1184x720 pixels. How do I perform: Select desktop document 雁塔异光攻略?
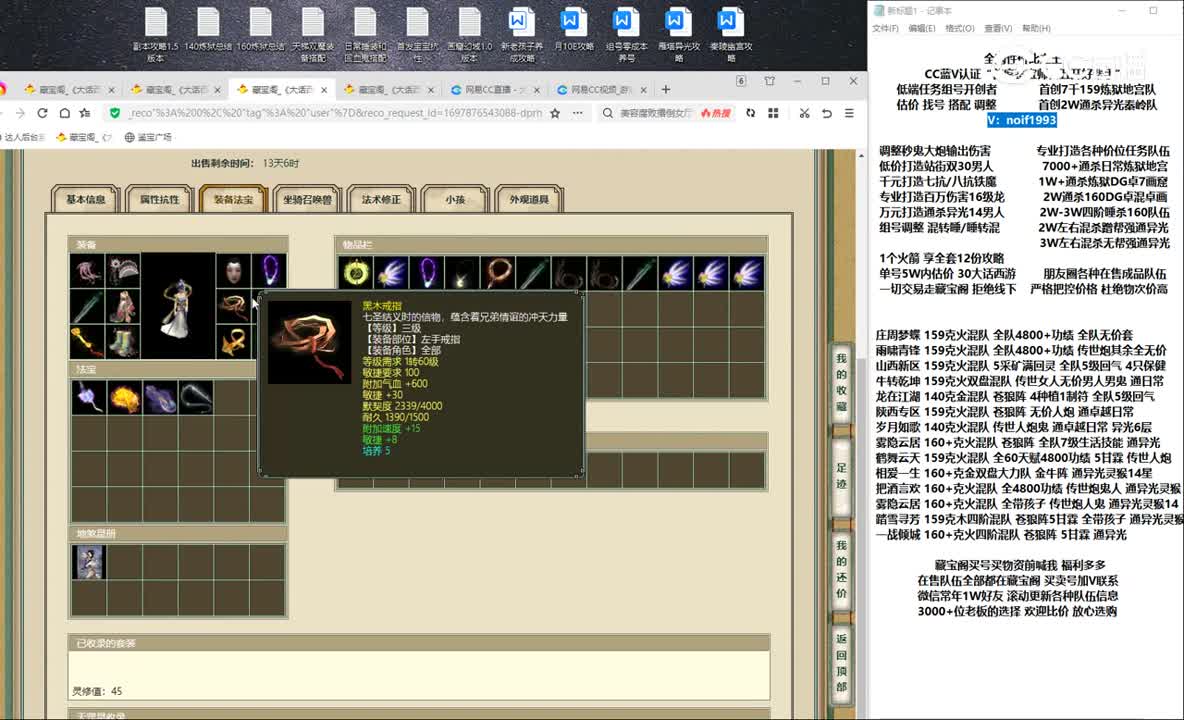click(x=678, y=34)
